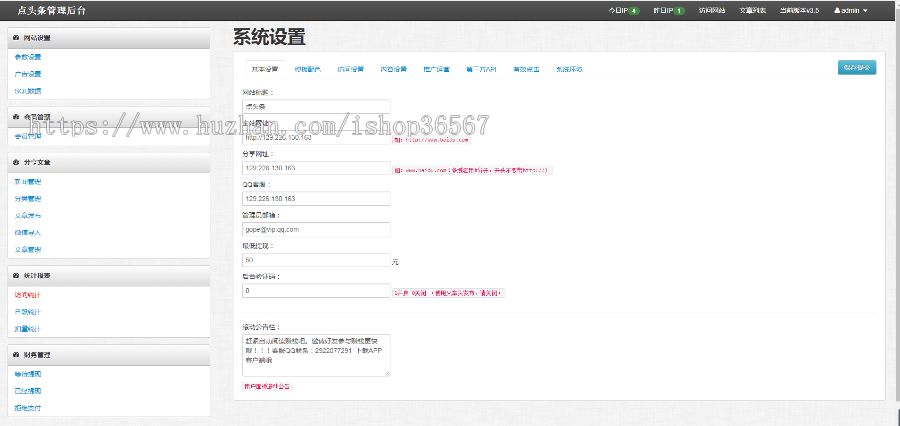The image size is (900, 426).
Task: Click the 分类文章 section header icon
Action: [16, 161]
